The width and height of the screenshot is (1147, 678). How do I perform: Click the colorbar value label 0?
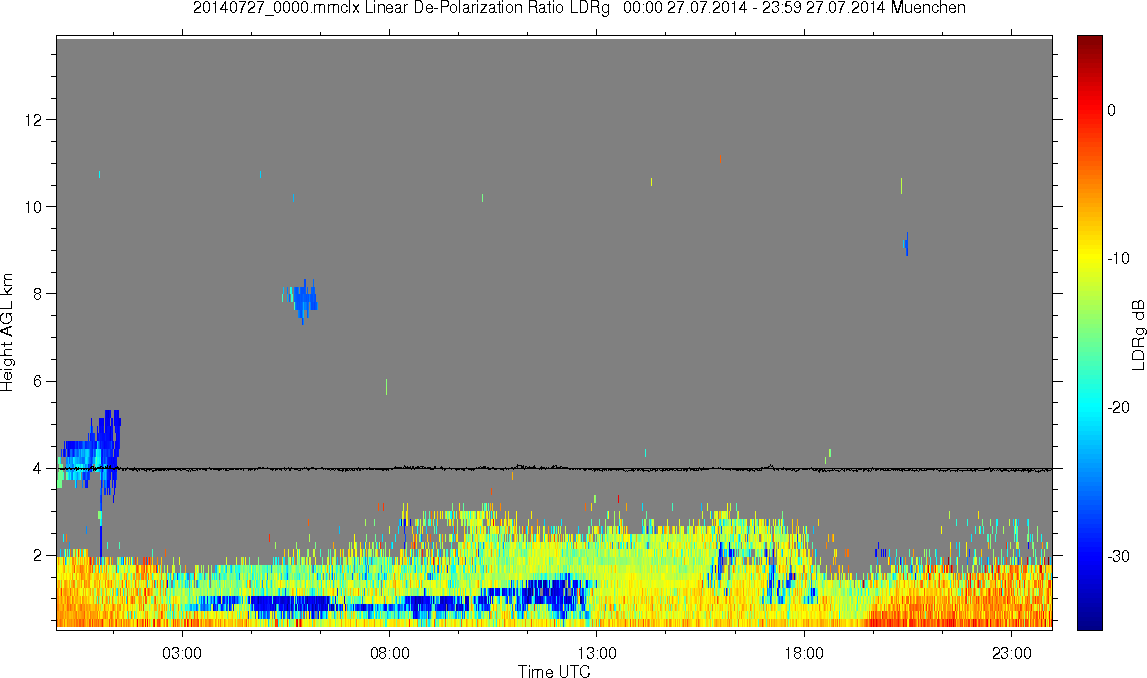pos(1112,110)
